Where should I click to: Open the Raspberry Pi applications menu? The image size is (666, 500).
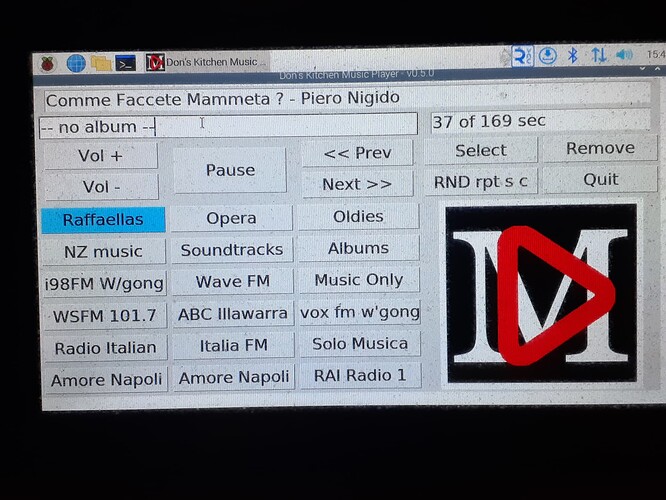click(x=48, y=64)
